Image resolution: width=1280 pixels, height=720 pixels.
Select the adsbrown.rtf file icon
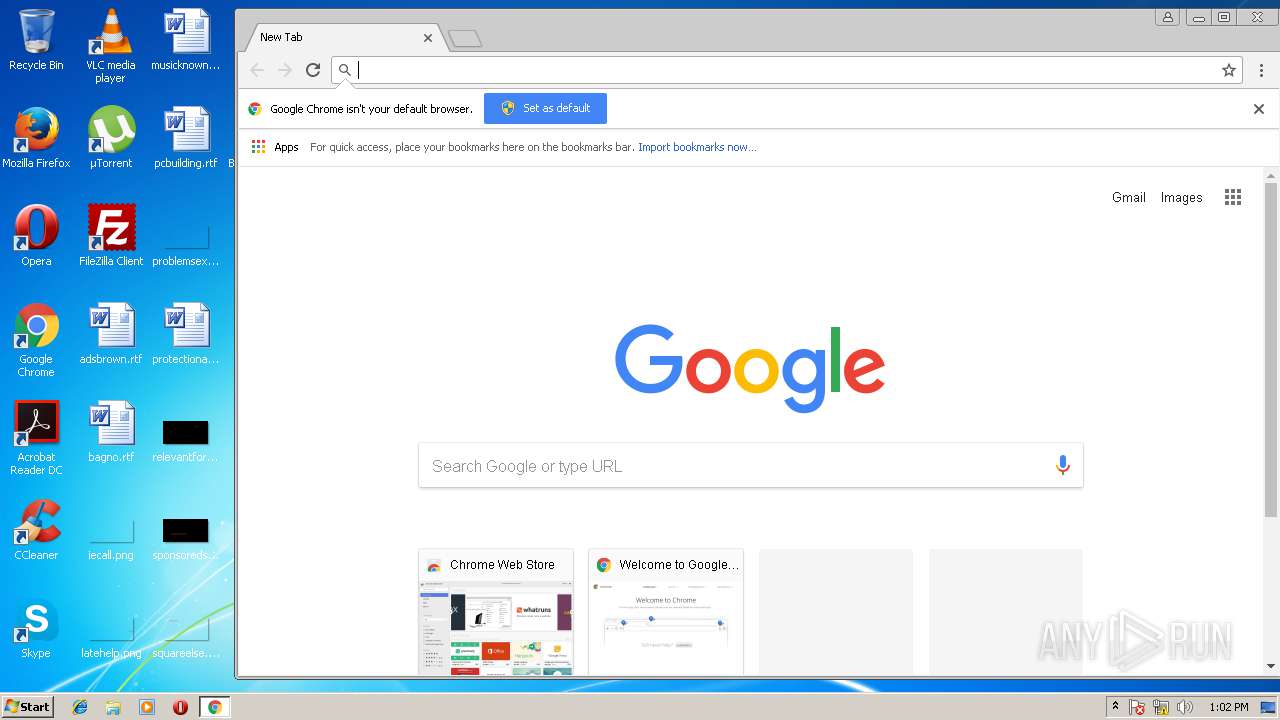[x=111, y=334]
